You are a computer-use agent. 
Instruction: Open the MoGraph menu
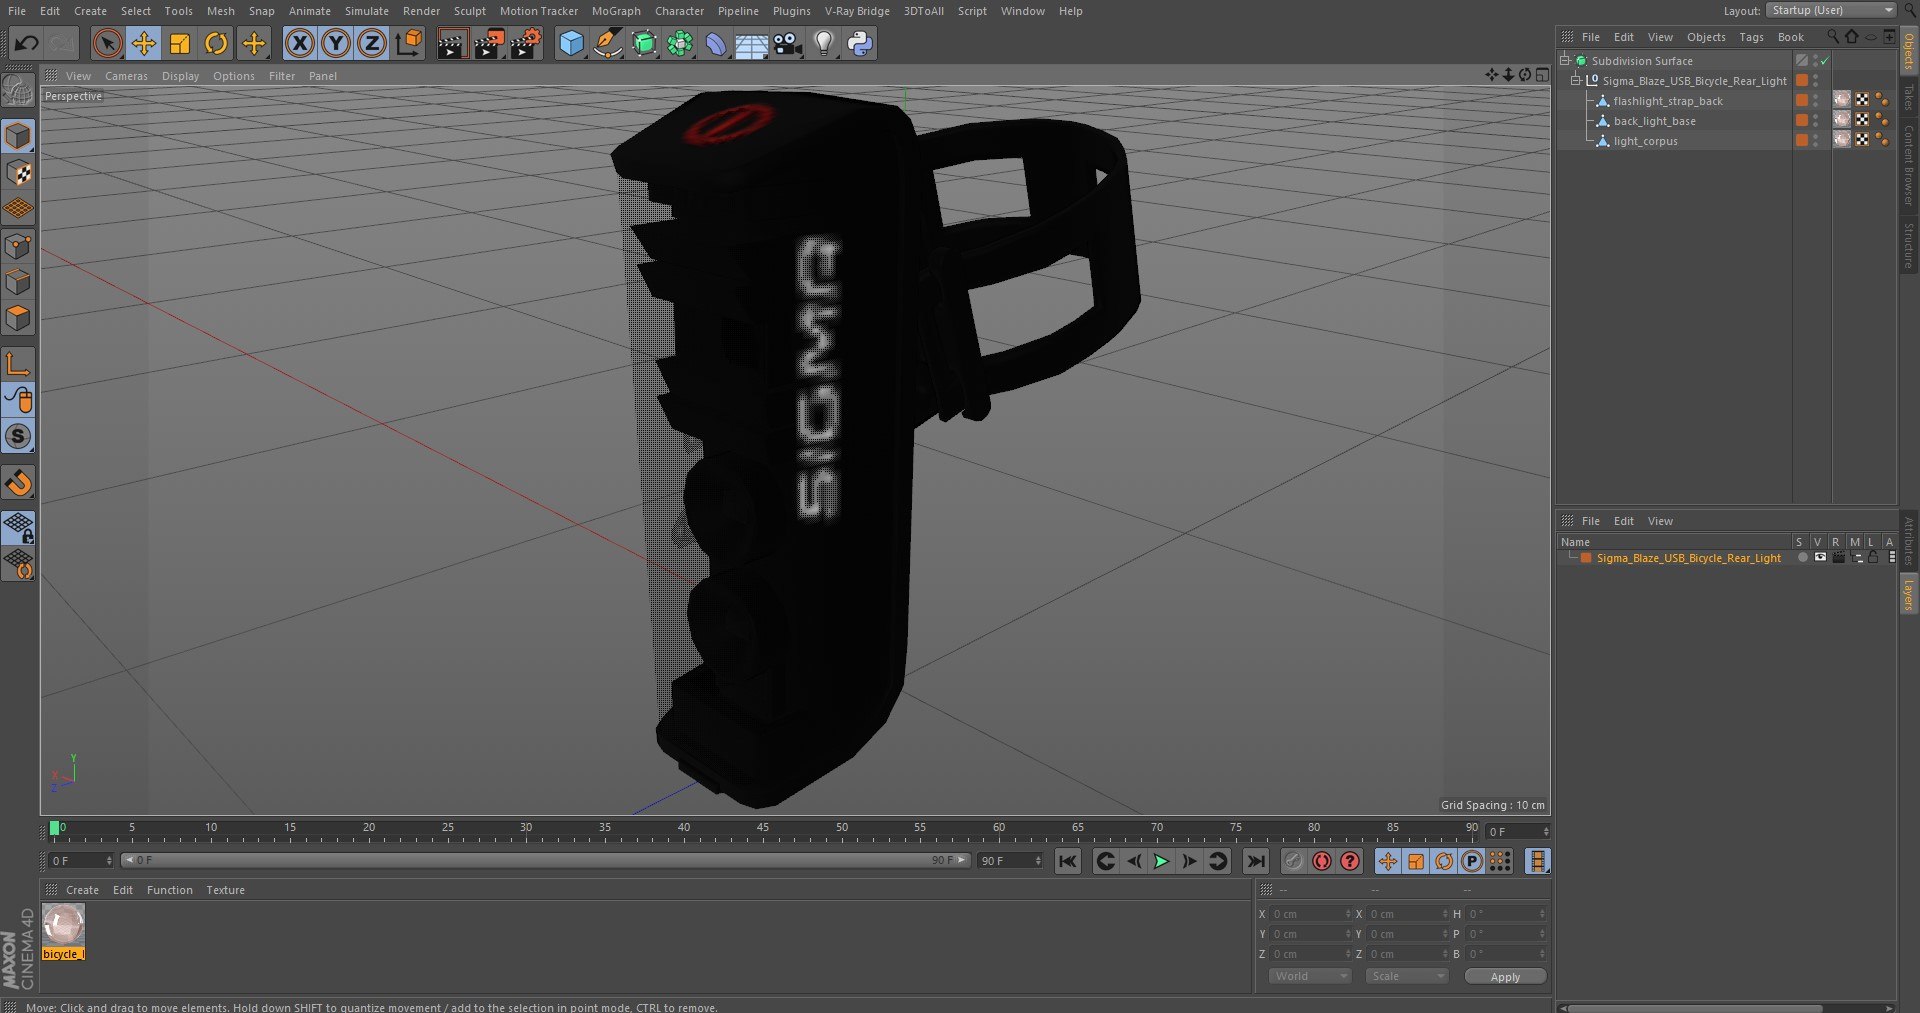click(x=616, y=11)
